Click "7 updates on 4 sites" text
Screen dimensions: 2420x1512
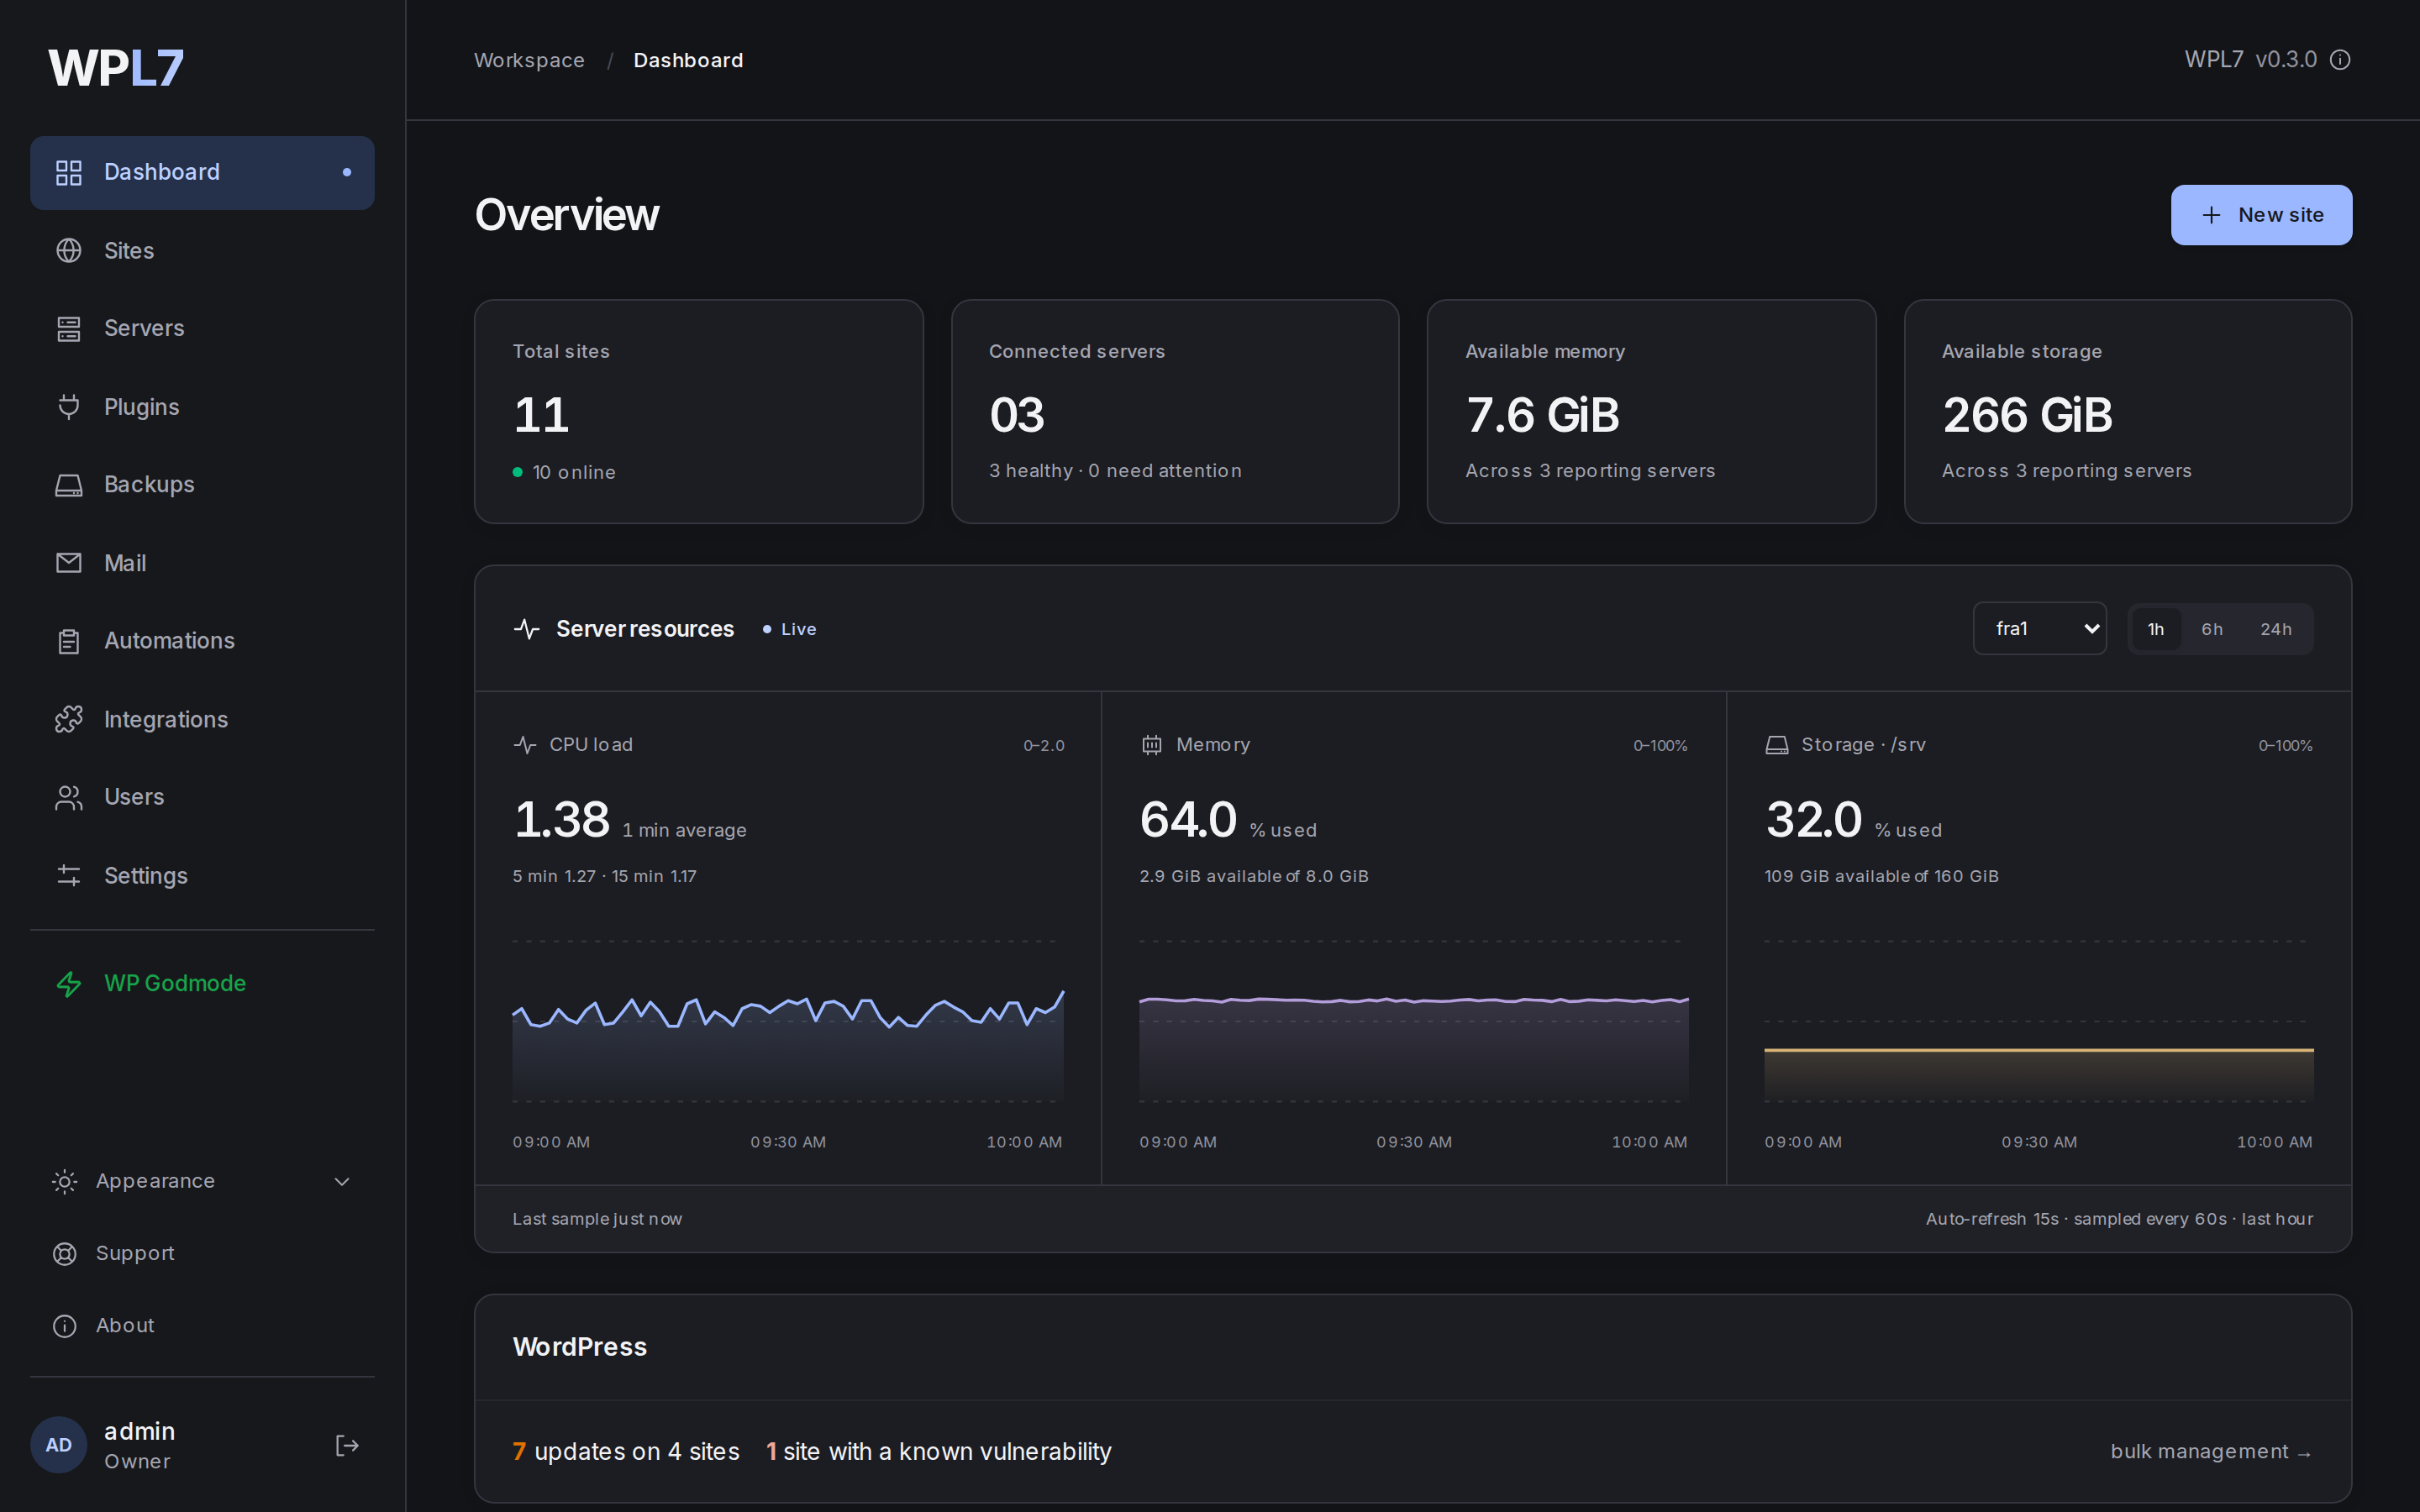point(626,1451)
